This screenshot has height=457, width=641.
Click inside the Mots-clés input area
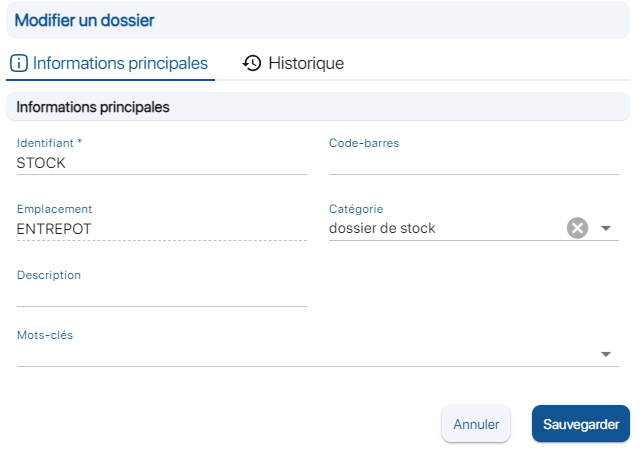(300, 354)
